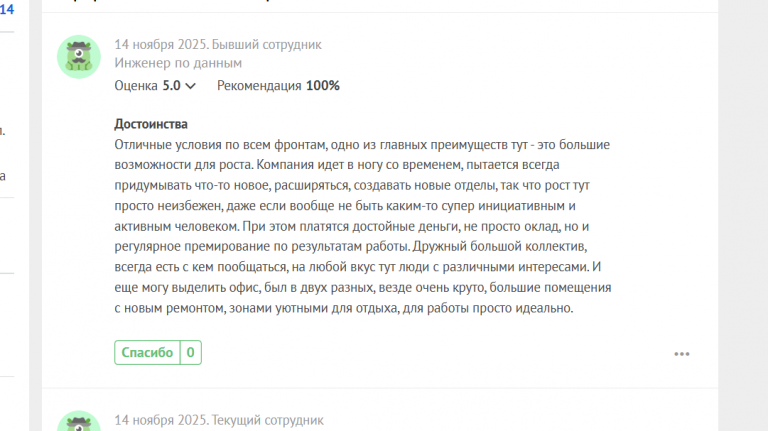Click the word Оценка in the review header
Image resolution: width=768 pixels, height=431 pixels.
[x=136, y=86]
